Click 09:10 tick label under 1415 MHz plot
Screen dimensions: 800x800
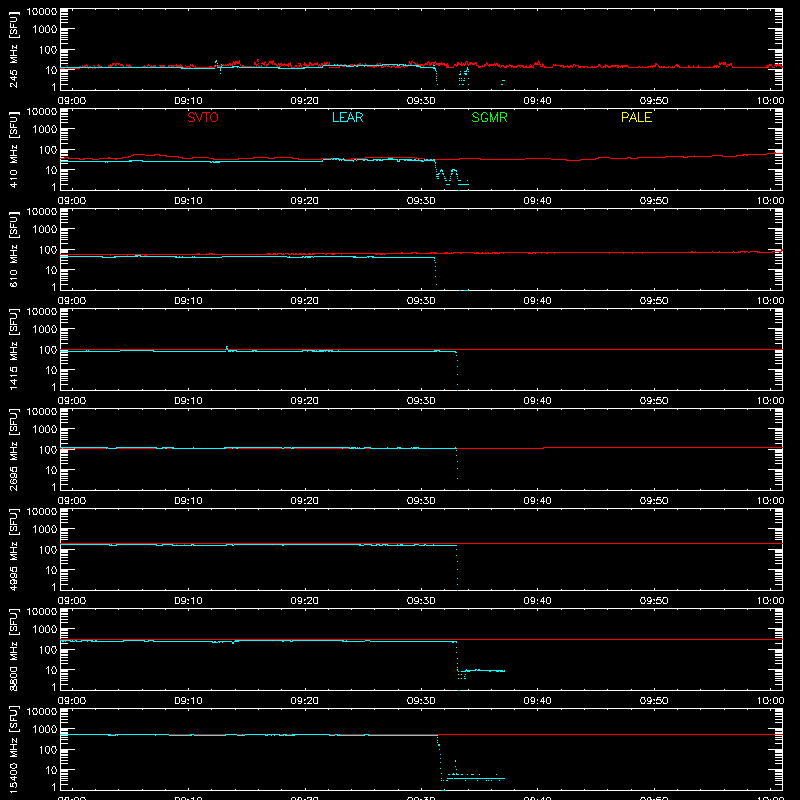(188, 401)
